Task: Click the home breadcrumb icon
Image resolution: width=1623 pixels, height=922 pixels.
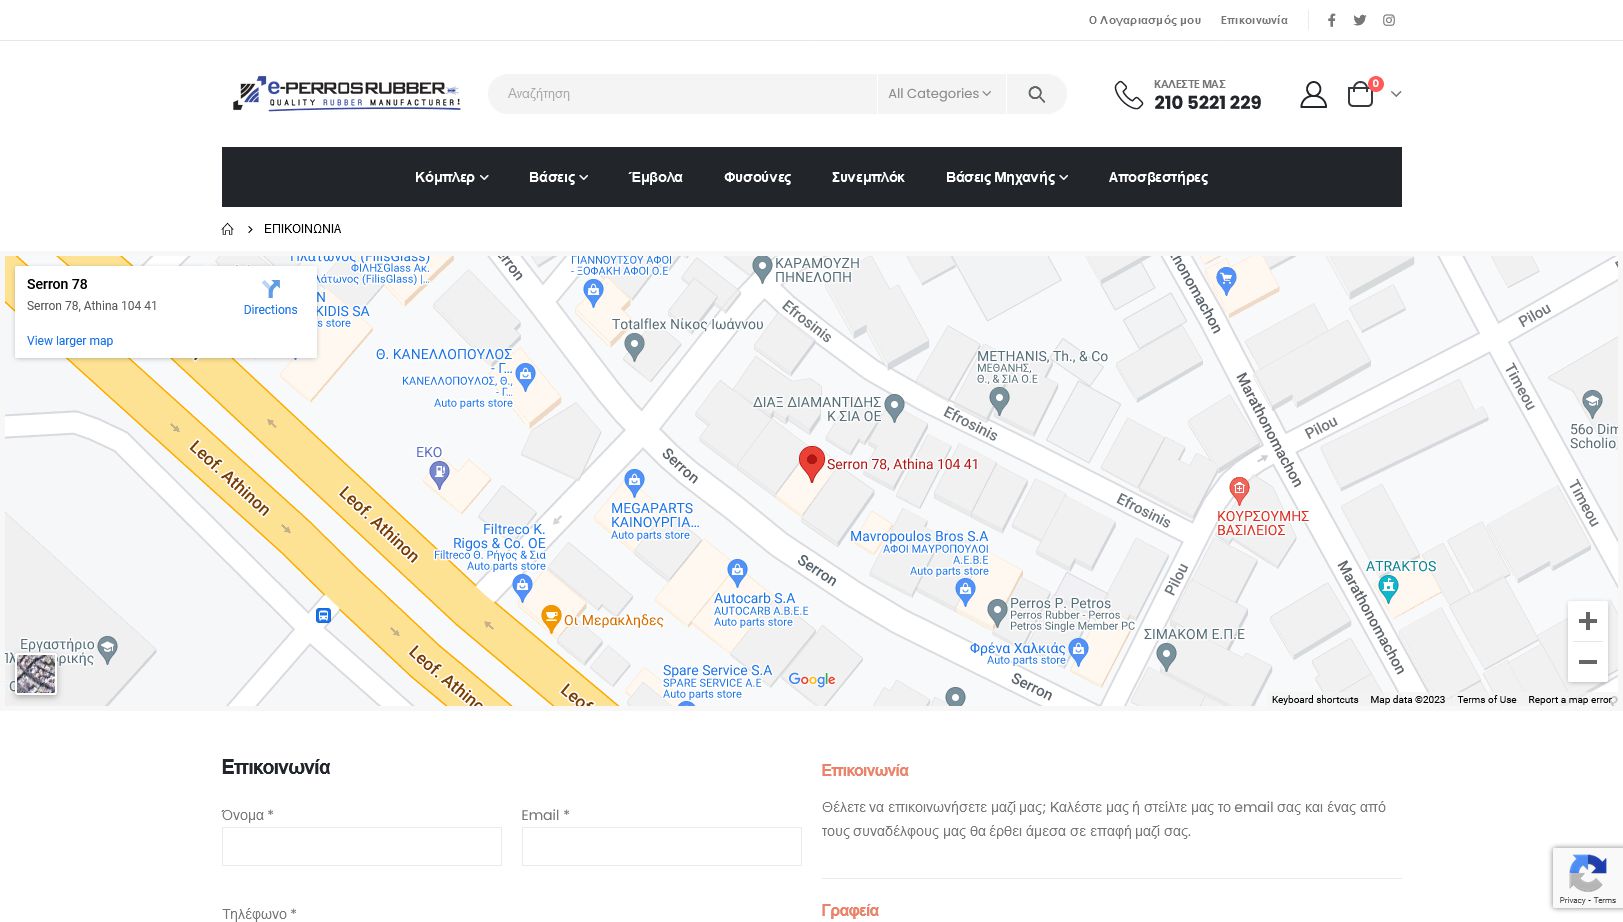Action: point(228,229)
